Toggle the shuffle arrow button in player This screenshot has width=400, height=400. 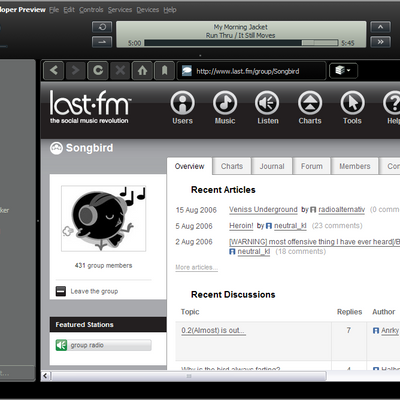pyautogui.click(x=102, y=42)
